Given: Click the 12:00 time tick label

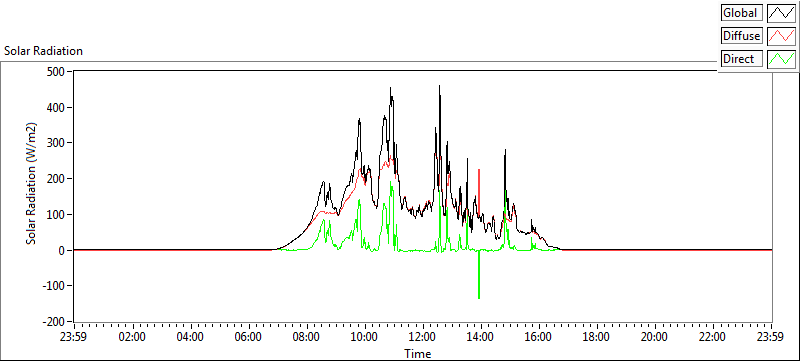Looking at the screenshot, I should 423,337.
